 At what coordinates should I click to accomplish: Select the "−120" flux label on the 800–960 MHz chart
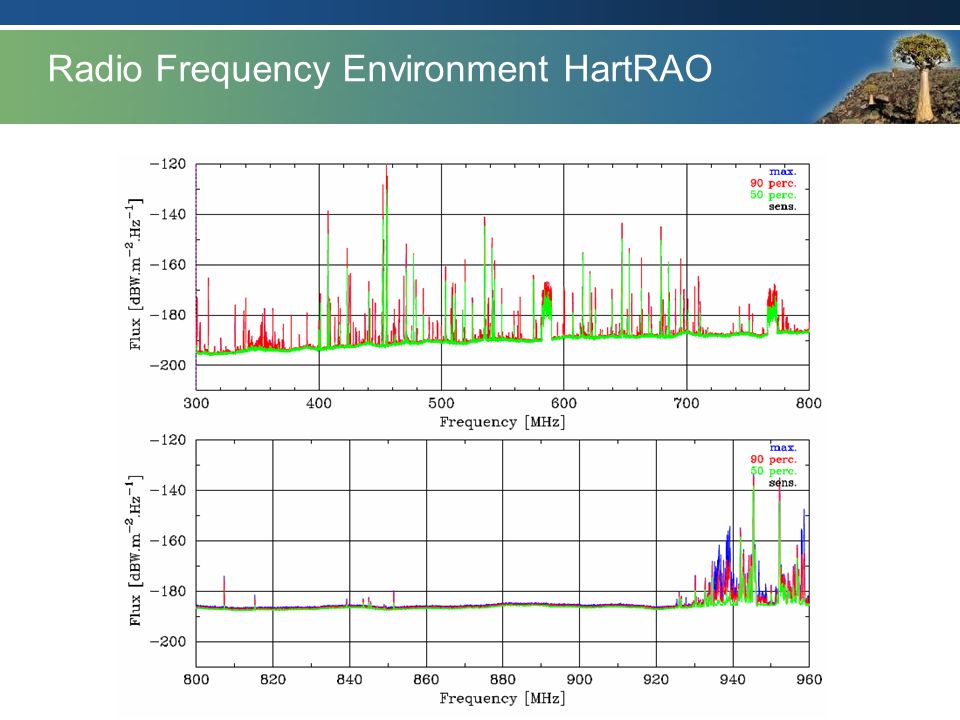click(x=168, y=440)
